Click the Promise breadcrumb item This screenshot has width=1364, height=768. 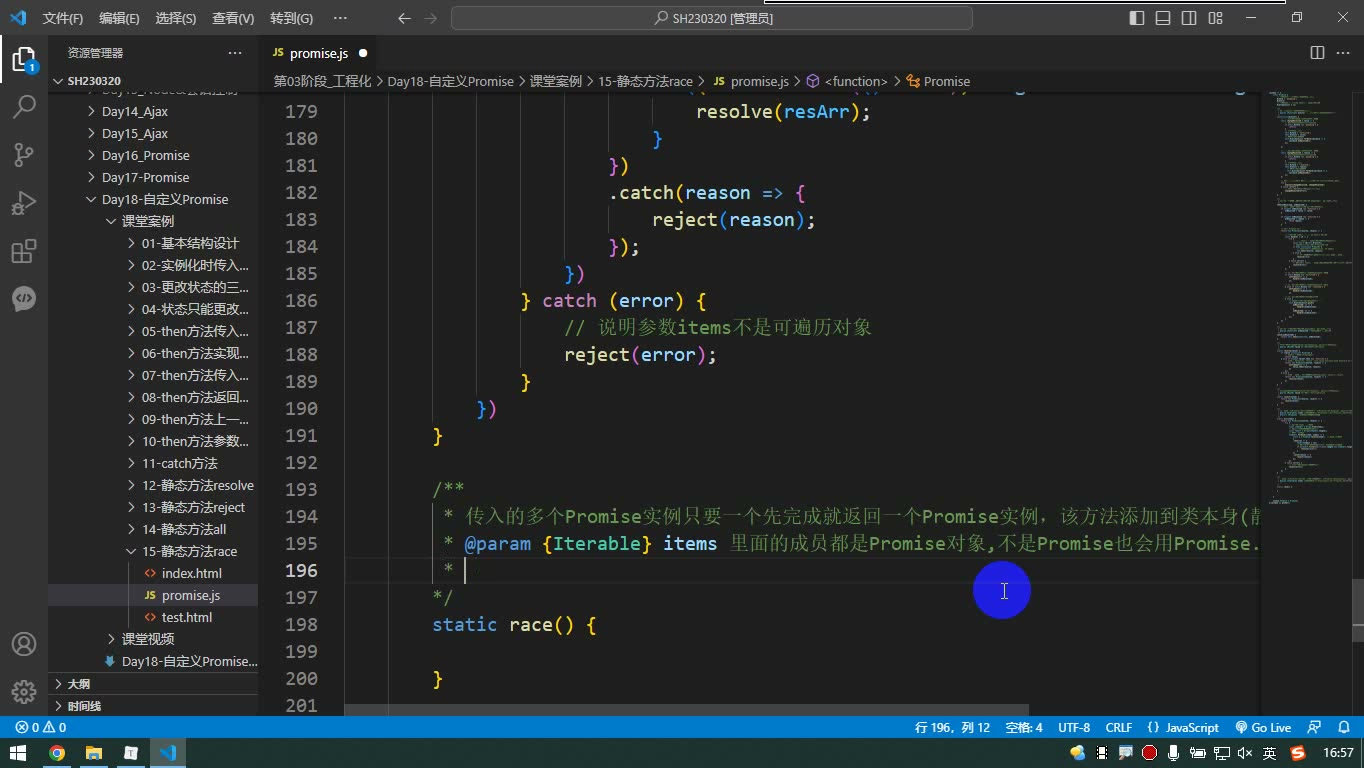938,81
